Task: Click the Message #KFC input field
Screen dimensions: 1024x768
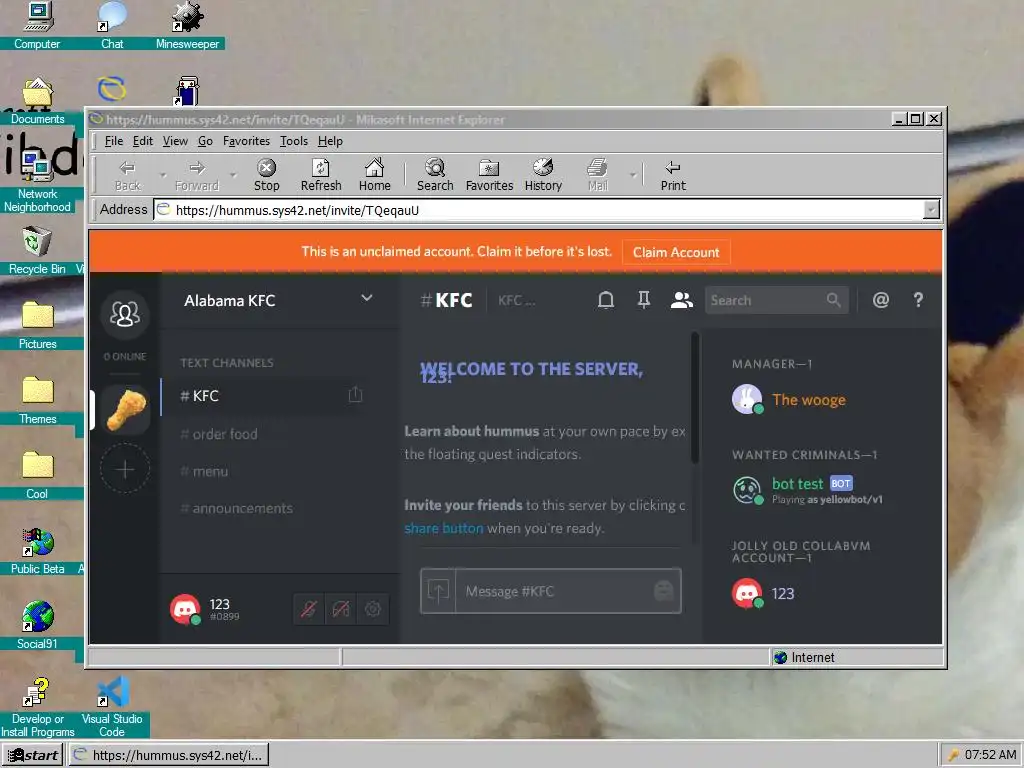Action: pyautogui.click(x=552, y=591)
